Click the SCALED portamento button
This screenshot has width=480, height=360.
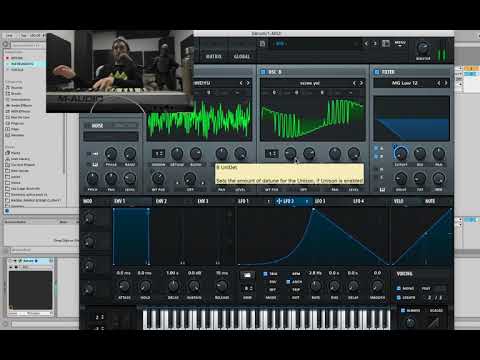point(436,310)
